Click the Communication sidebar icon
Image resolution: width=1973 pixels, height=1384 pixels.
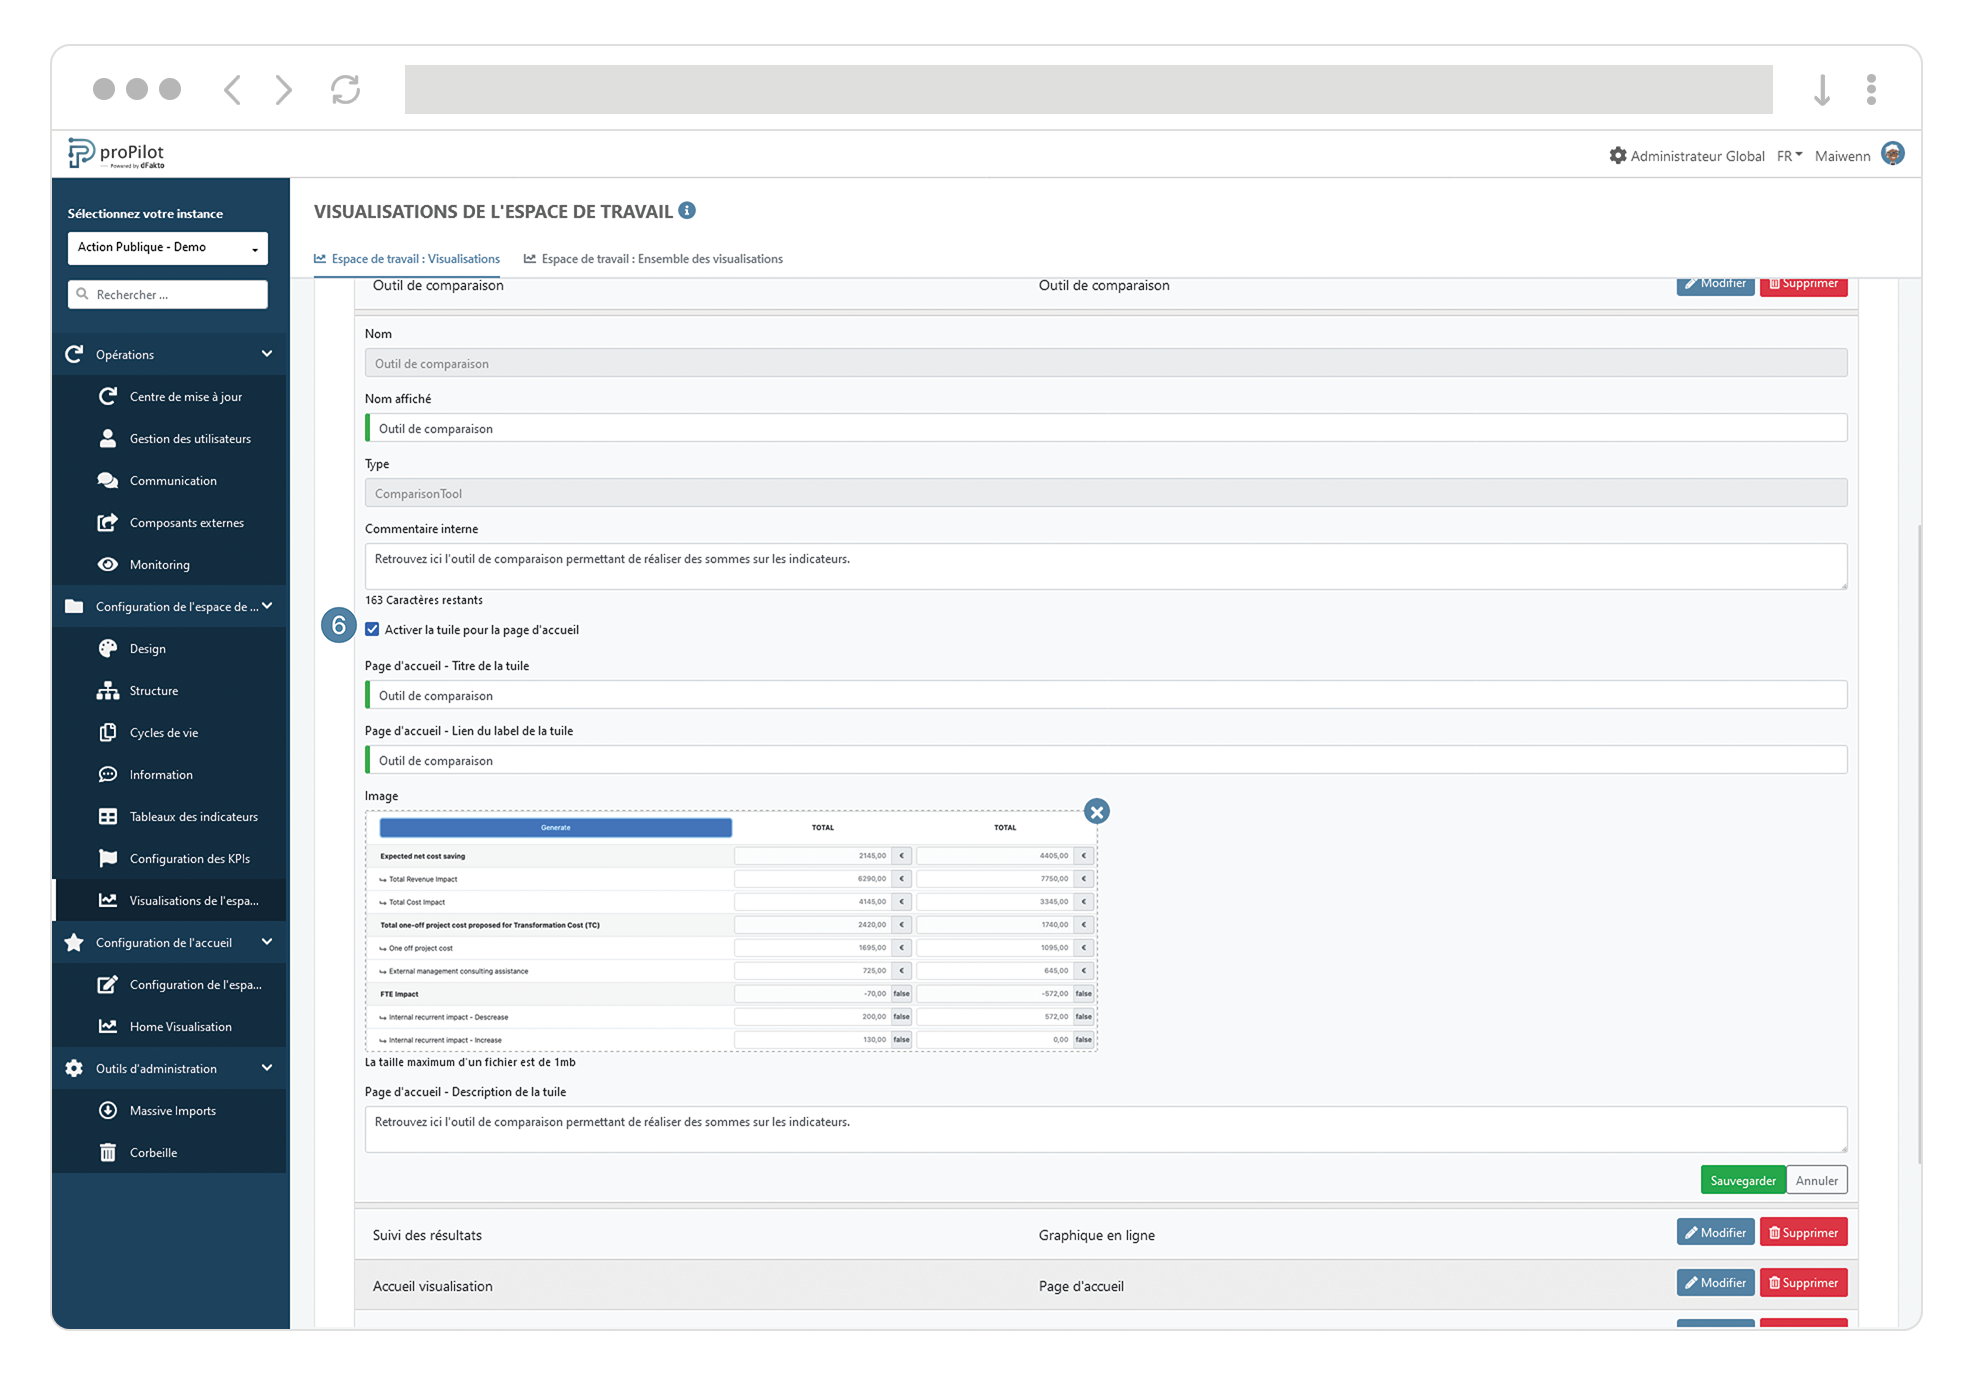pos(108,480)
